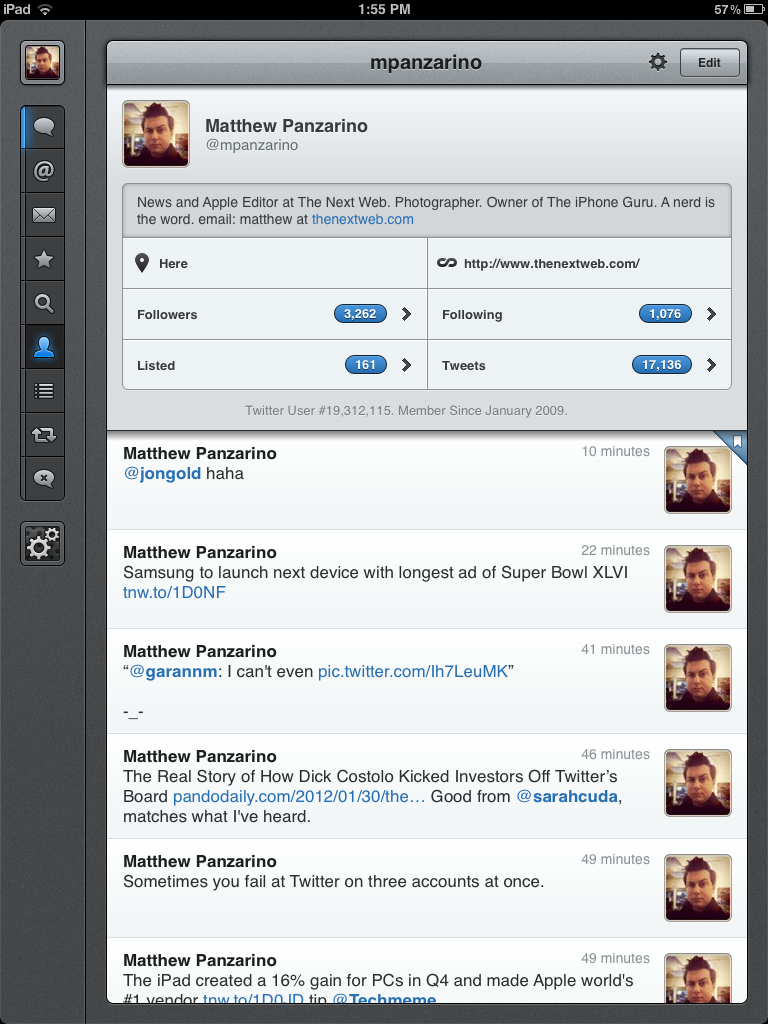Open @garannm mention link
This screenshot has width=768, height=1024.
click(x=173, y=671)
